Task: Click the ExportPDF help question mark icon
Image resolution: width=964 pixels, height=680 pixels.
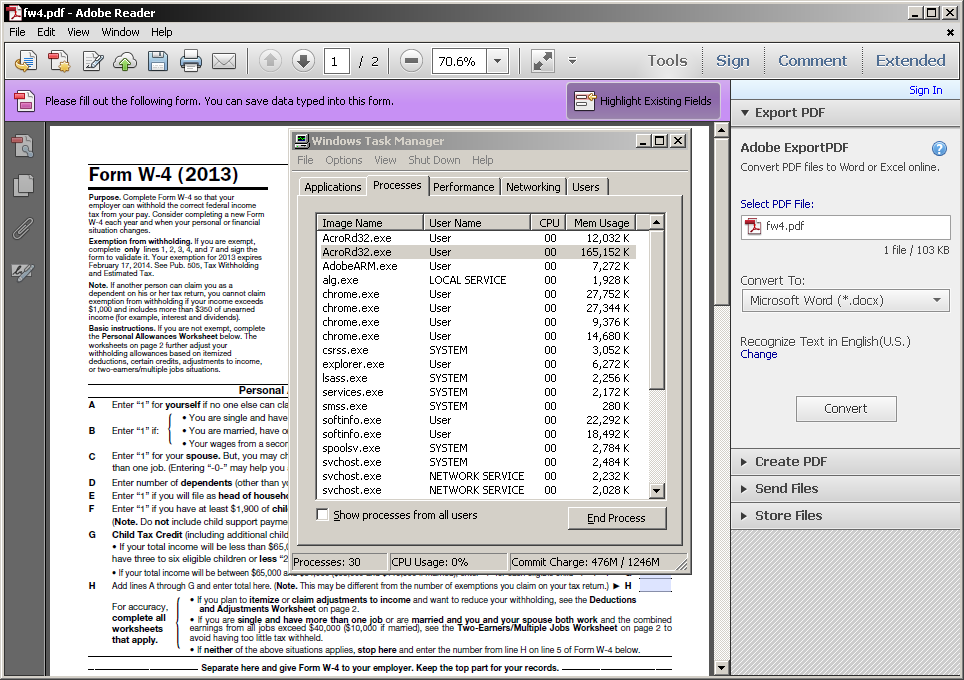Action: pyautogui.click(x=939, y=148)
